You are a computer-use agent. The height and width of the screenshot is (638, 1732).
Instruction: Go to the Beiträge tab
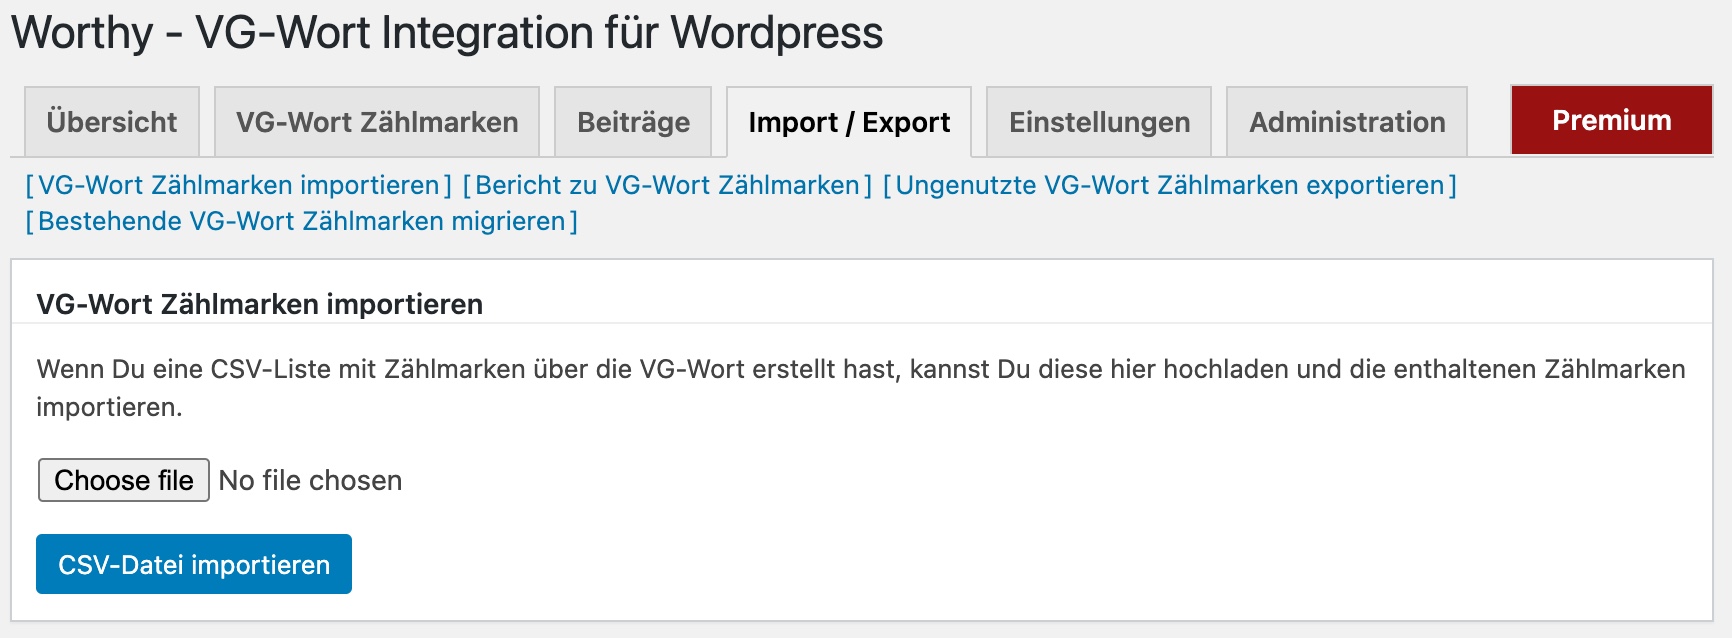(633, 122)
